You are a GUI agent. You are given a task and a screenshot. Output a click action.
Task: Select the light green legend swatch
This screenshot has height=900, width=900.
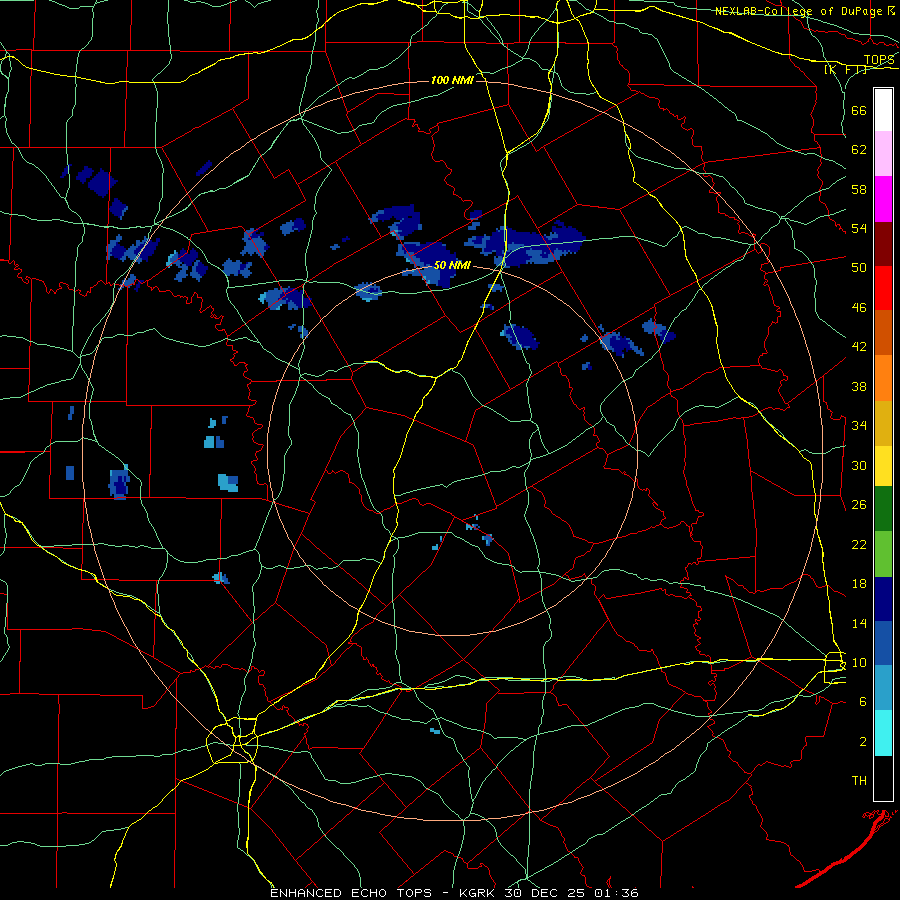[x=883, y=554]
